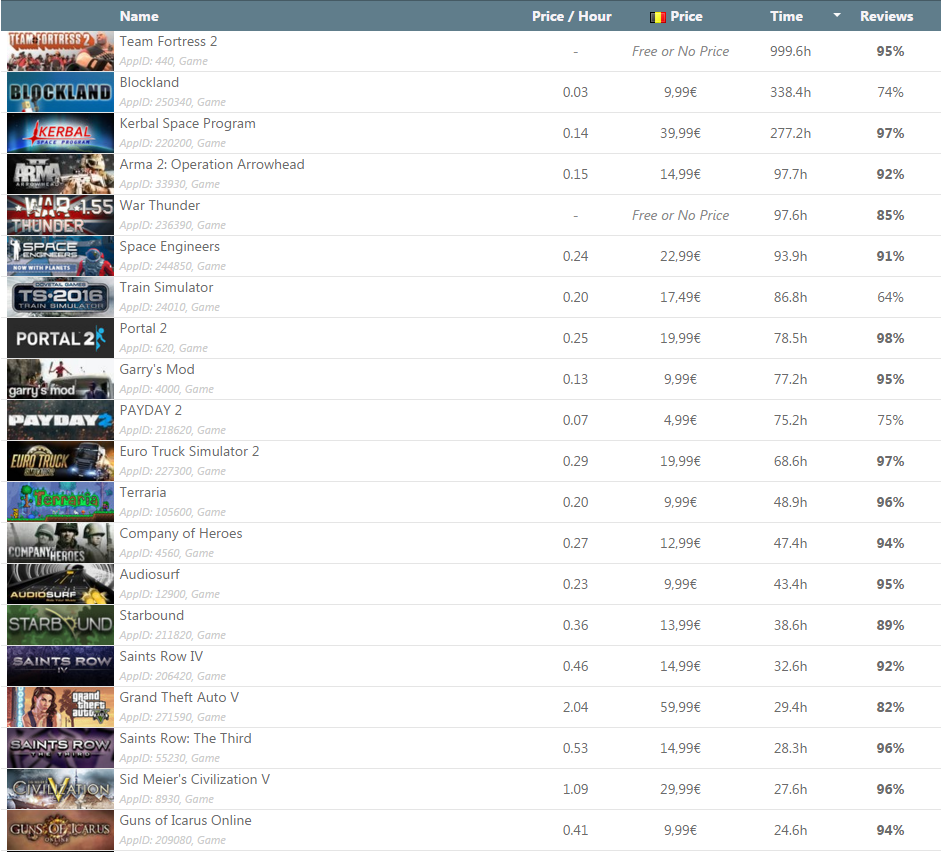The image size is (942, 852).
Task: Open the Starbound thumbnail
Action: pyautogui.click(x=60, y=625)
